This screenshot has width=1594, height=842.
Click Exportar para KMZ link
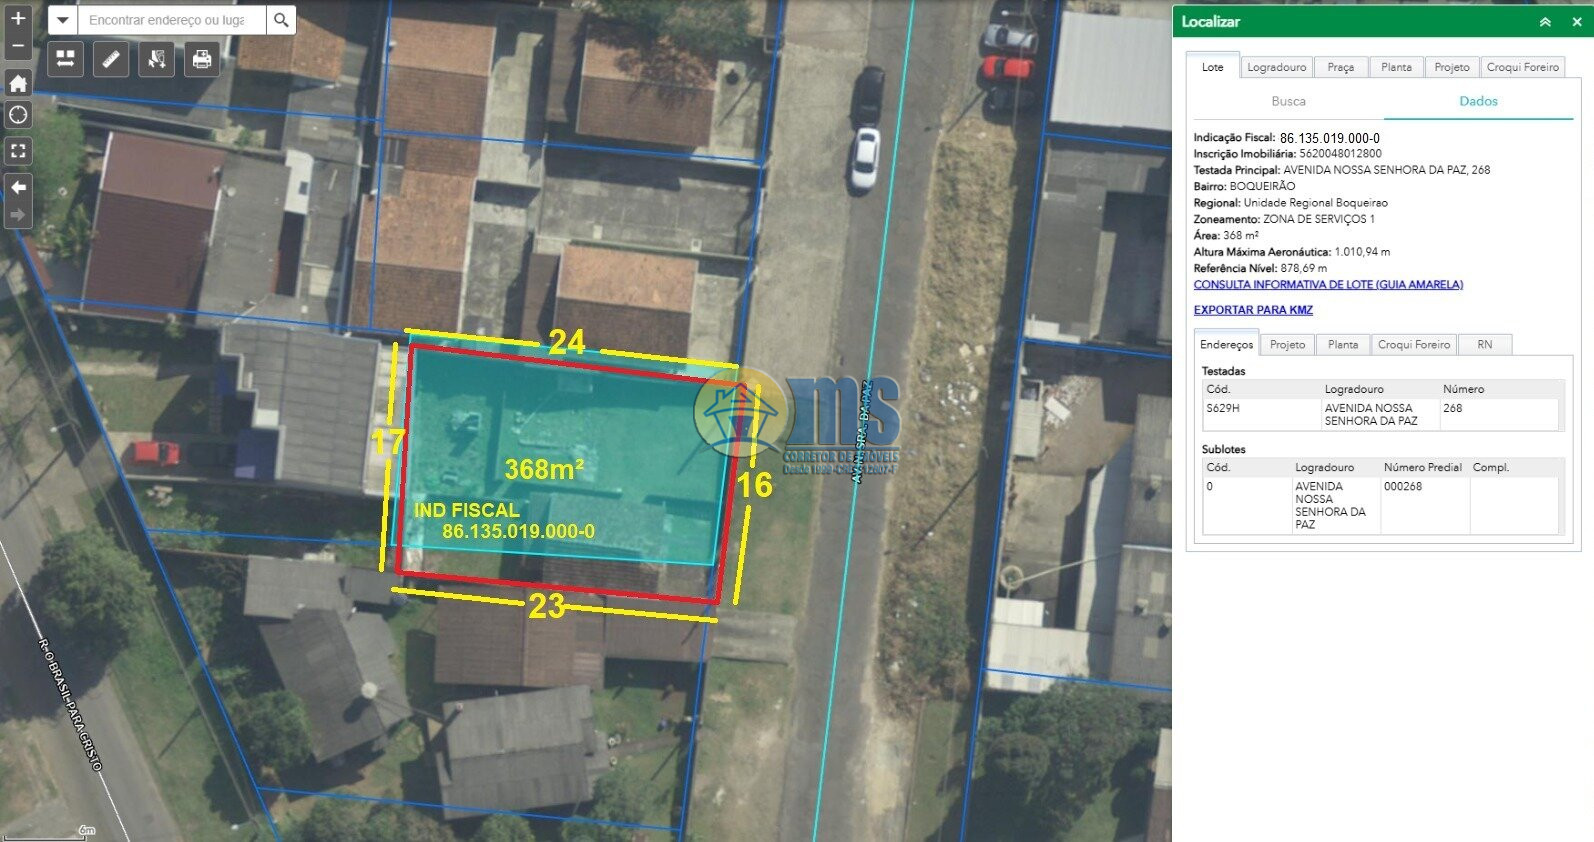pyautogui.click(x=1252, y=310)
